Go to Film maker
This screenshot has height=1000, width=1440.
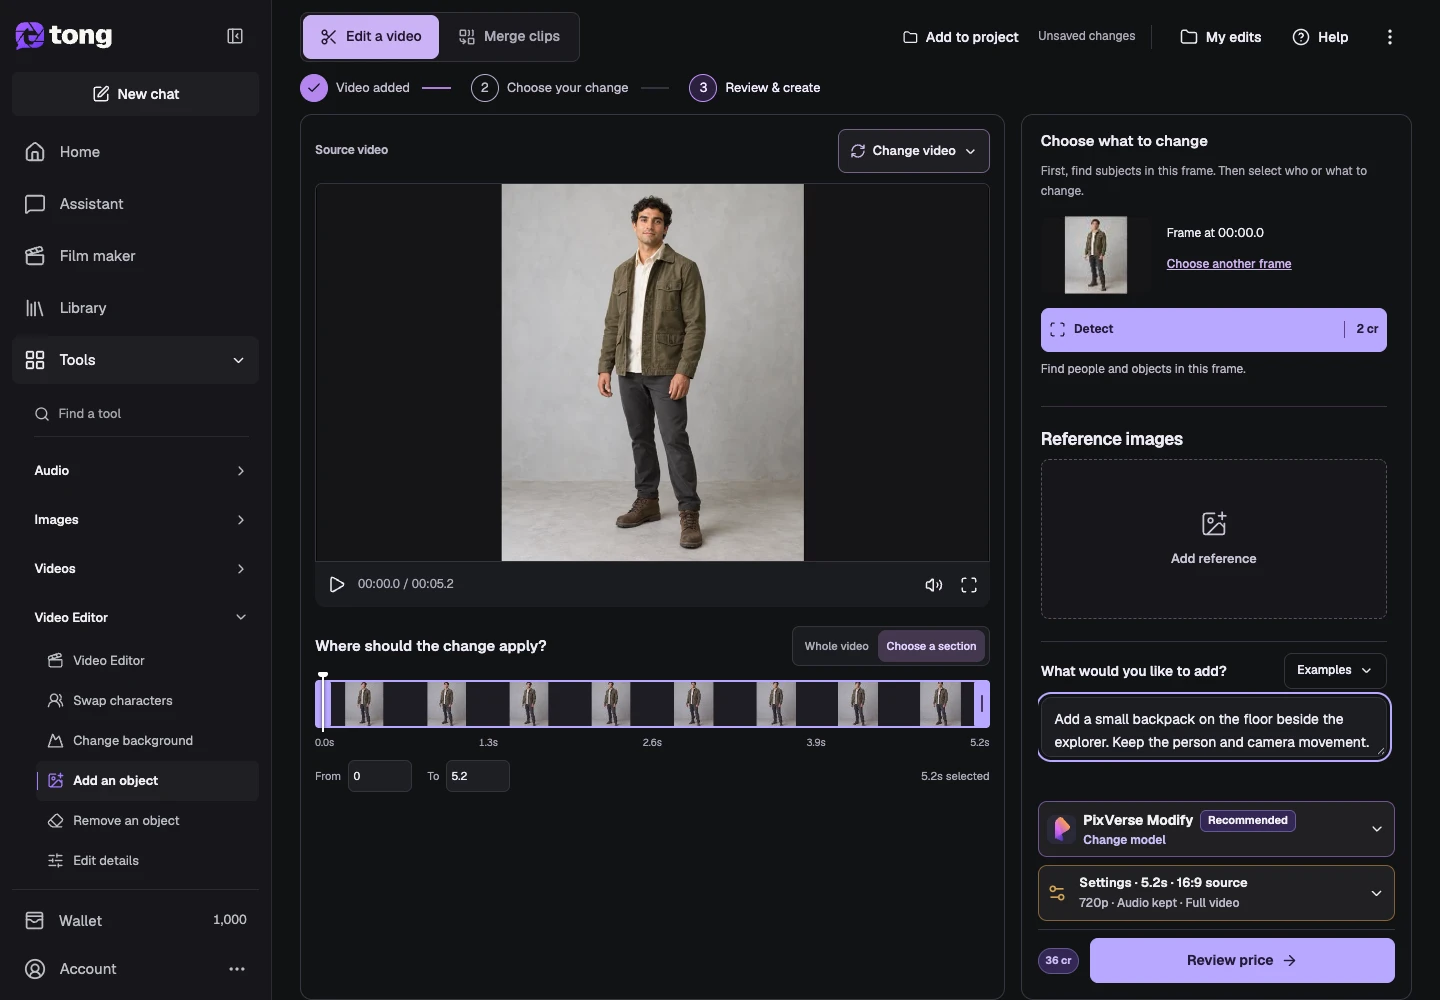click(x=135, y=256)
